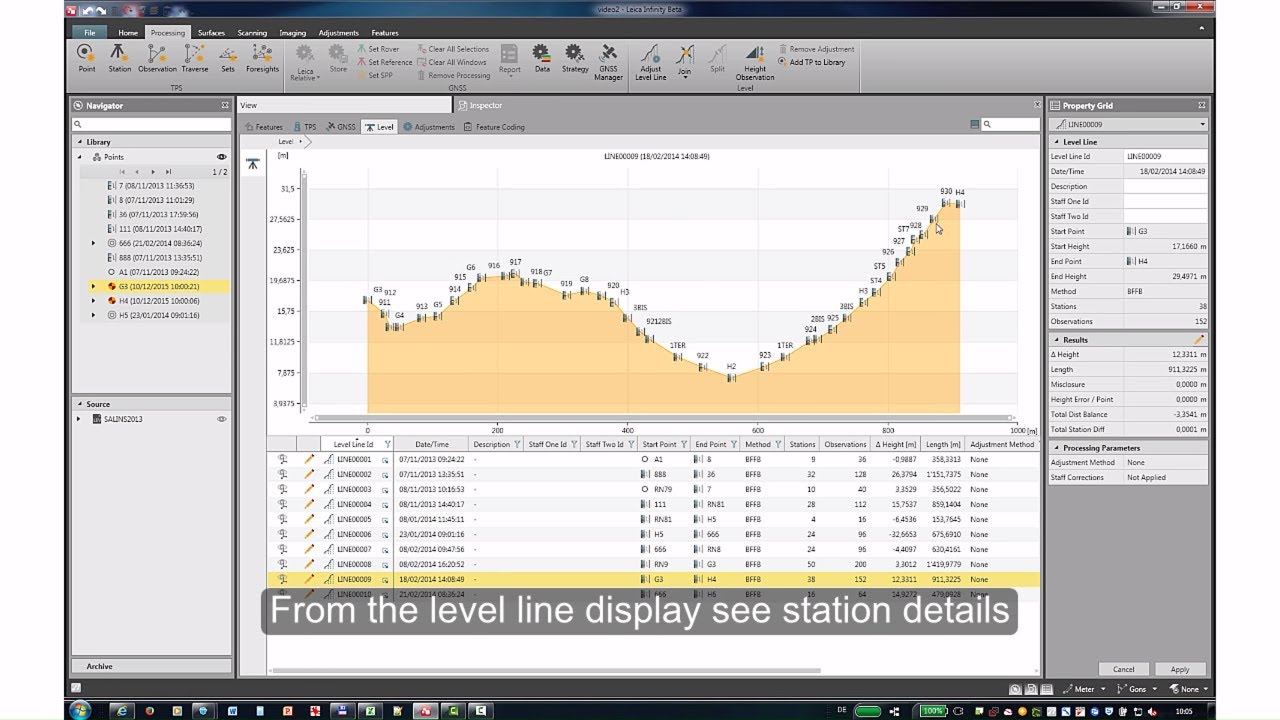Open the Windows Start menu
The height and width of the screenshot is (720, 1280).
point(79,710)
